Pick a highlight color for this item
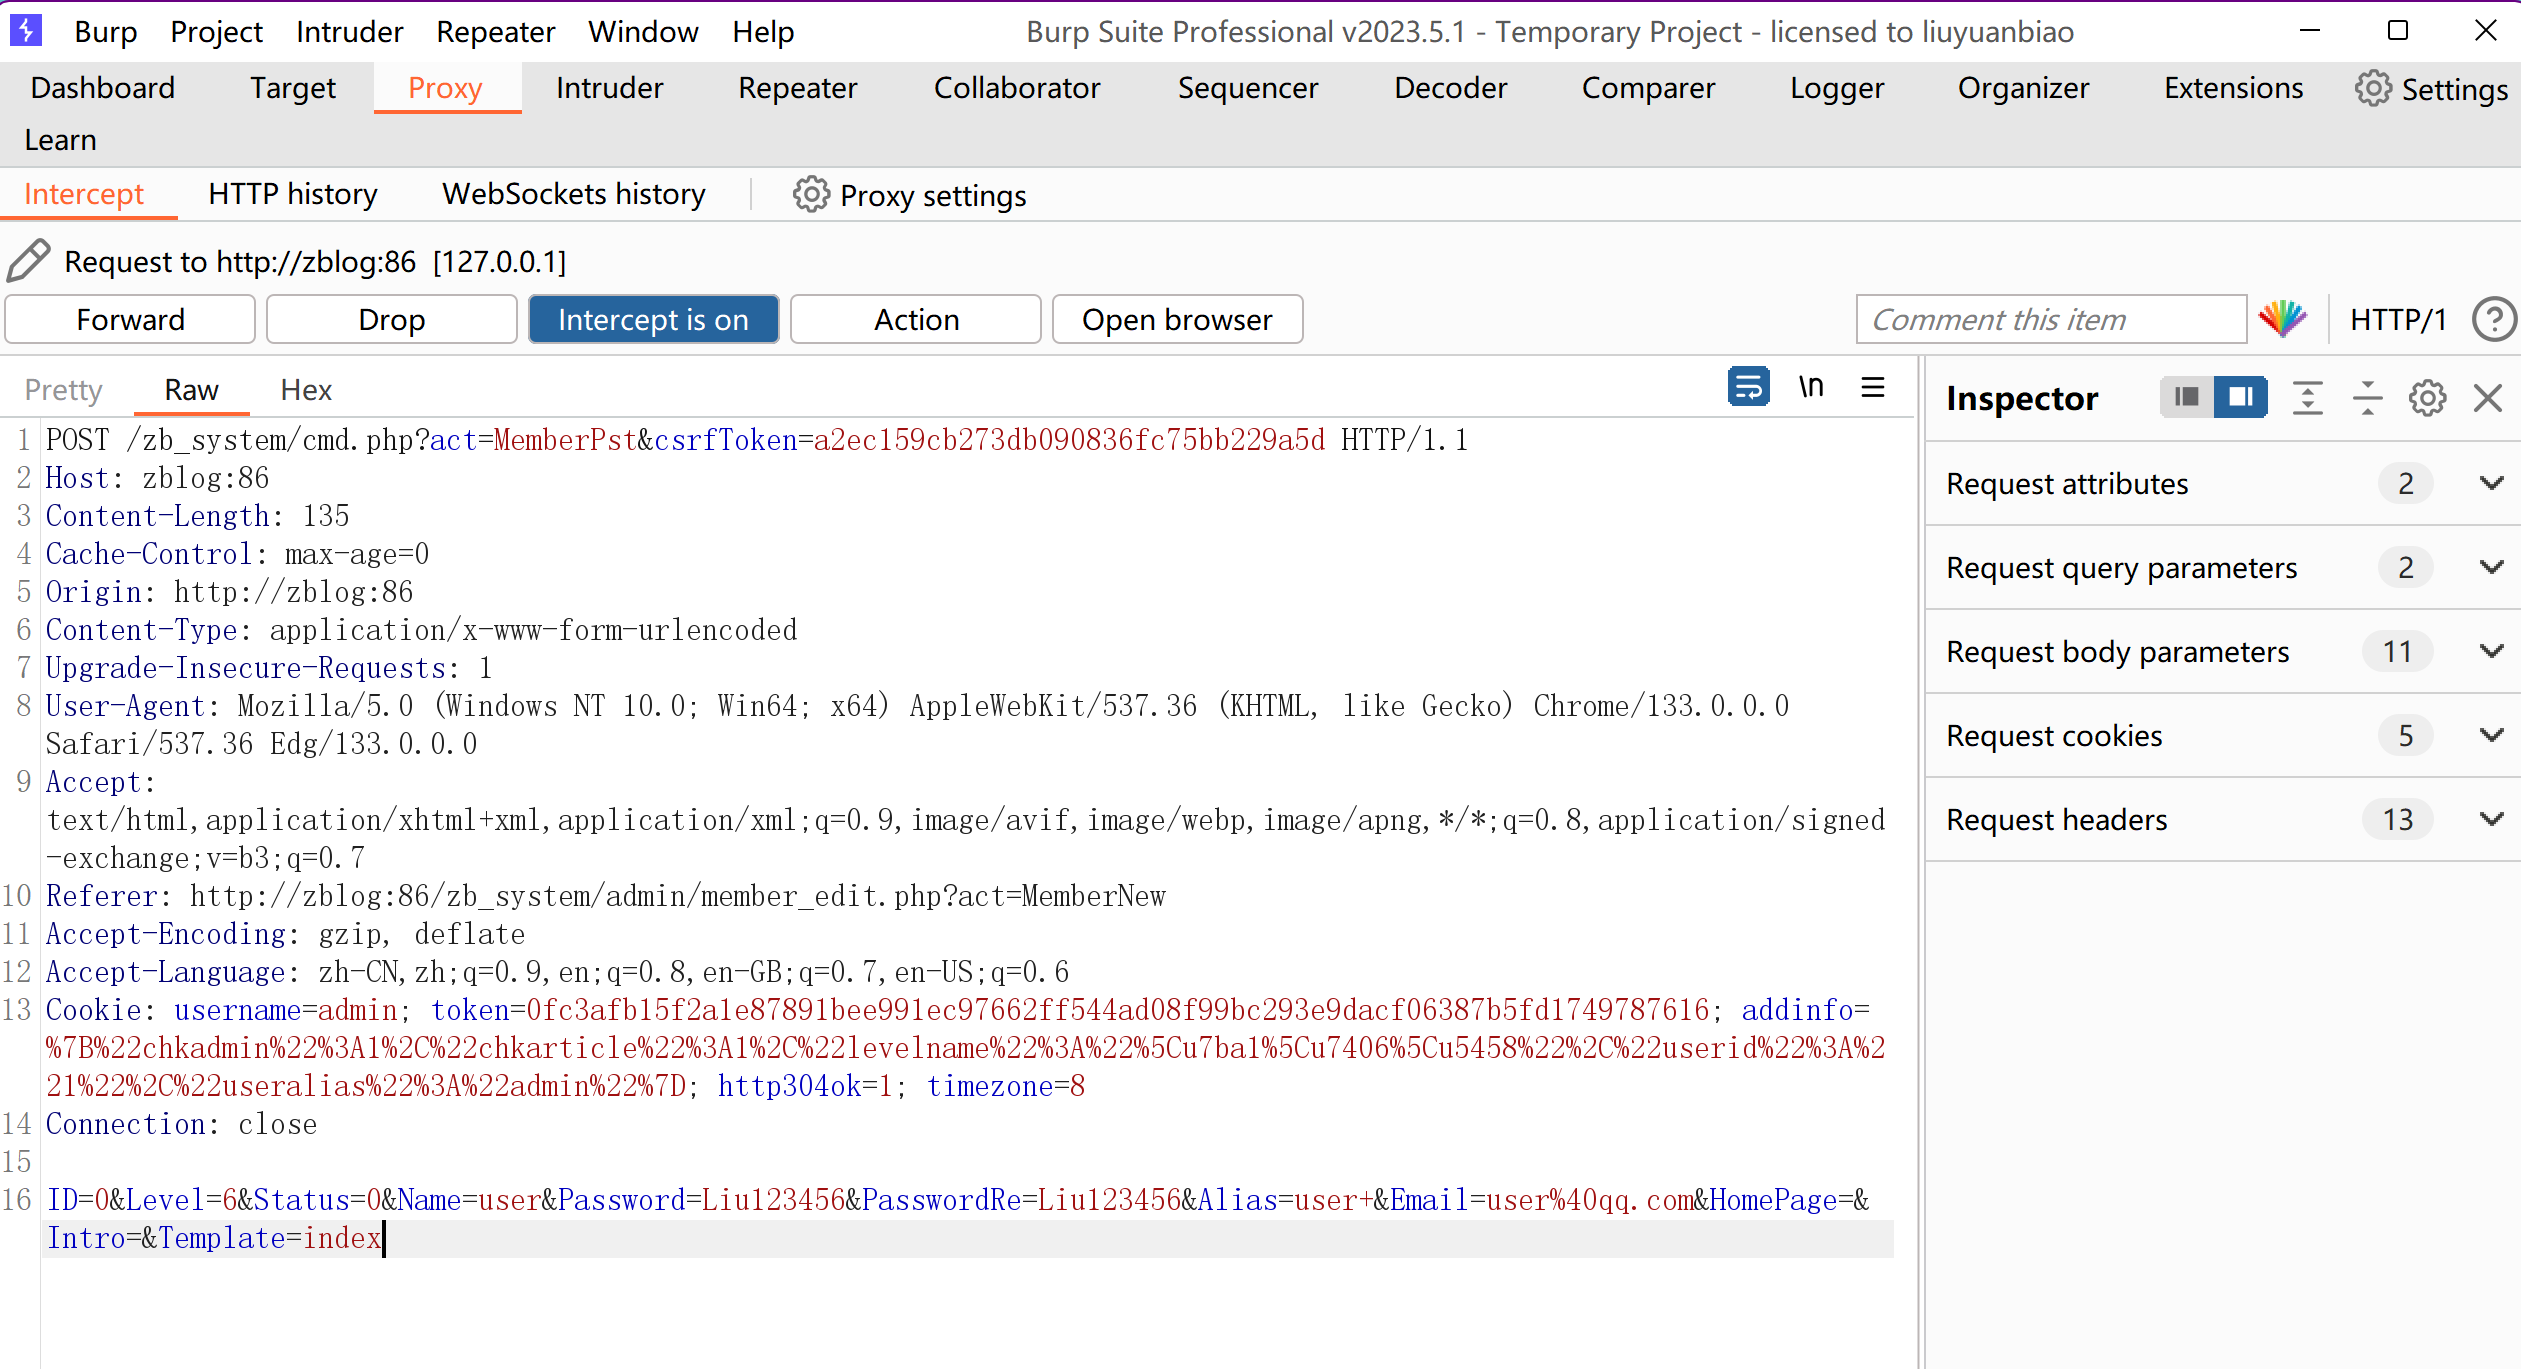The width and height of the screenshot is (2521, 1369). tap(2282, 320)
